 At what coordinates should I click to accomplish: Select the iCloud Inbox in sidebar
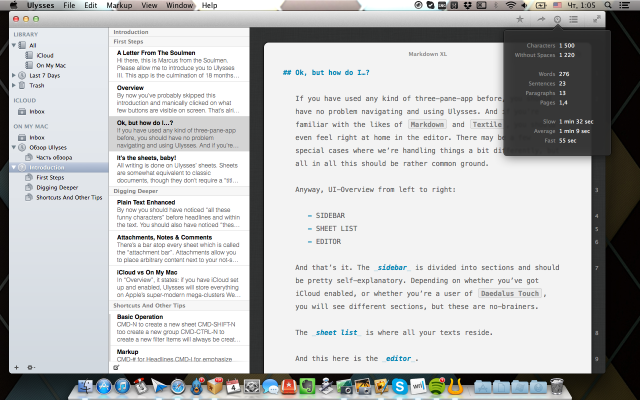point(37,112)
